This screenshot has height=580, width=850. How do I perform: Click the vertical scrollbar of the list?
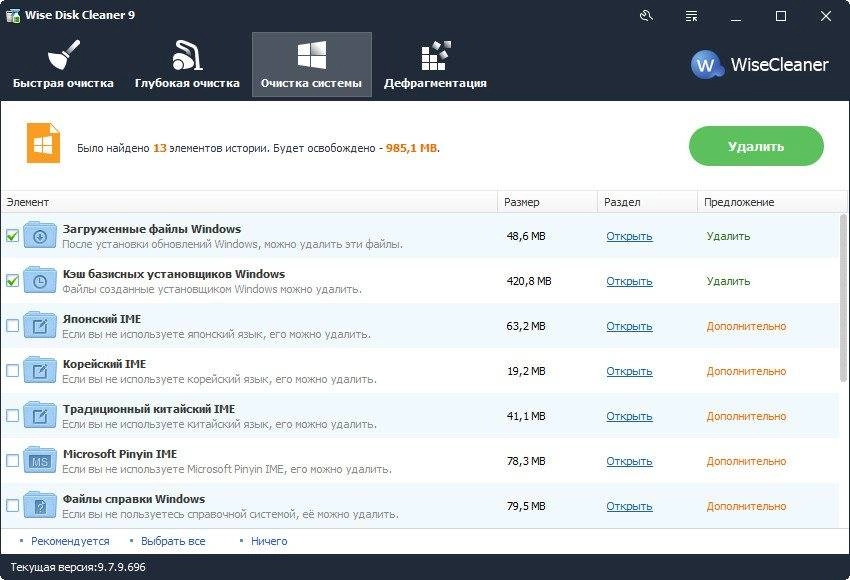click(x=843, y=298)
